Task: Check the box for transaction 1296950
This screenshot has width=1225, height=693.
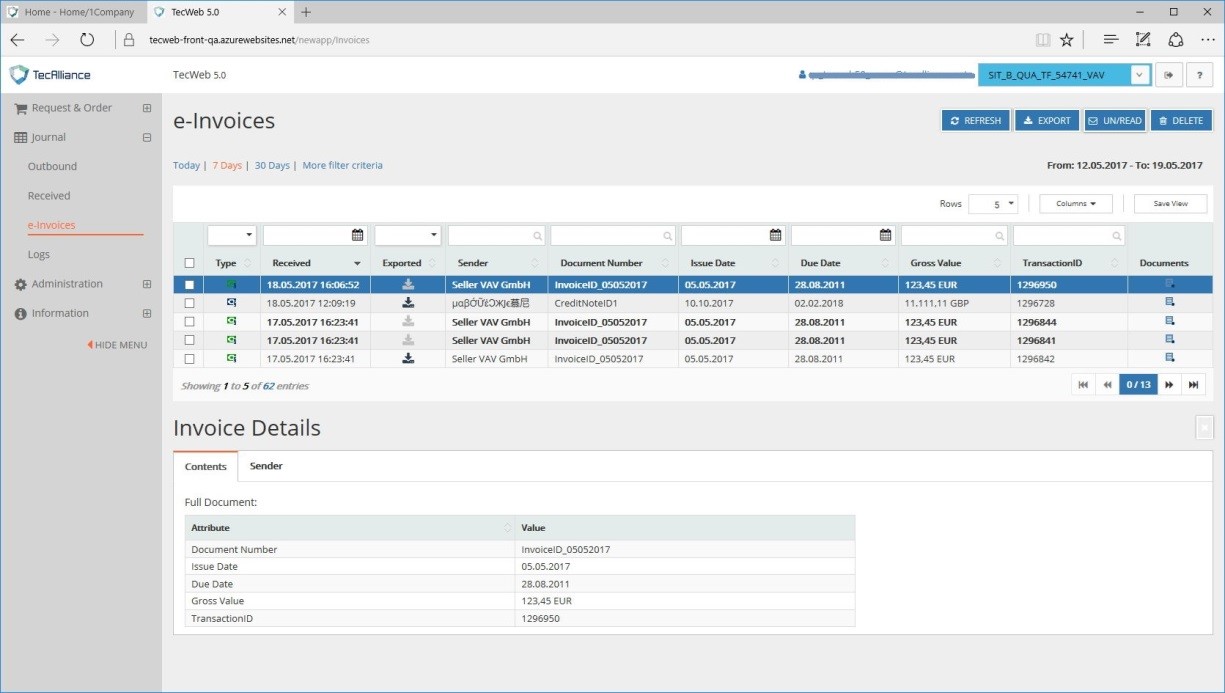Action: pyautogui.click(x=190, y=285)
